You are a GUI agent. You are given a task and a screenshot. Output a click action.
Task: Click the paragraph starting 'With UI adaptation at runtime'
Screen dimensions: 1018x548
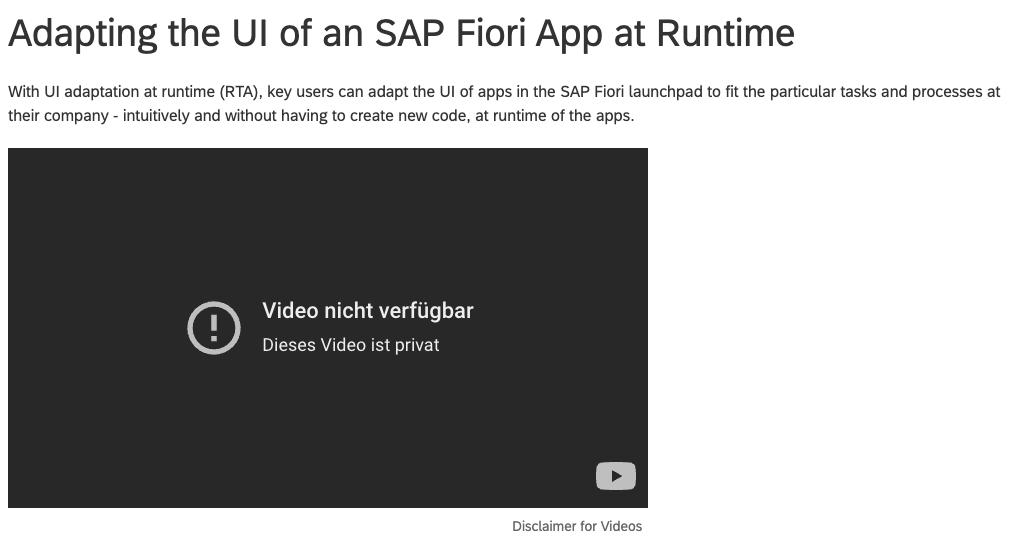point(504,103)
